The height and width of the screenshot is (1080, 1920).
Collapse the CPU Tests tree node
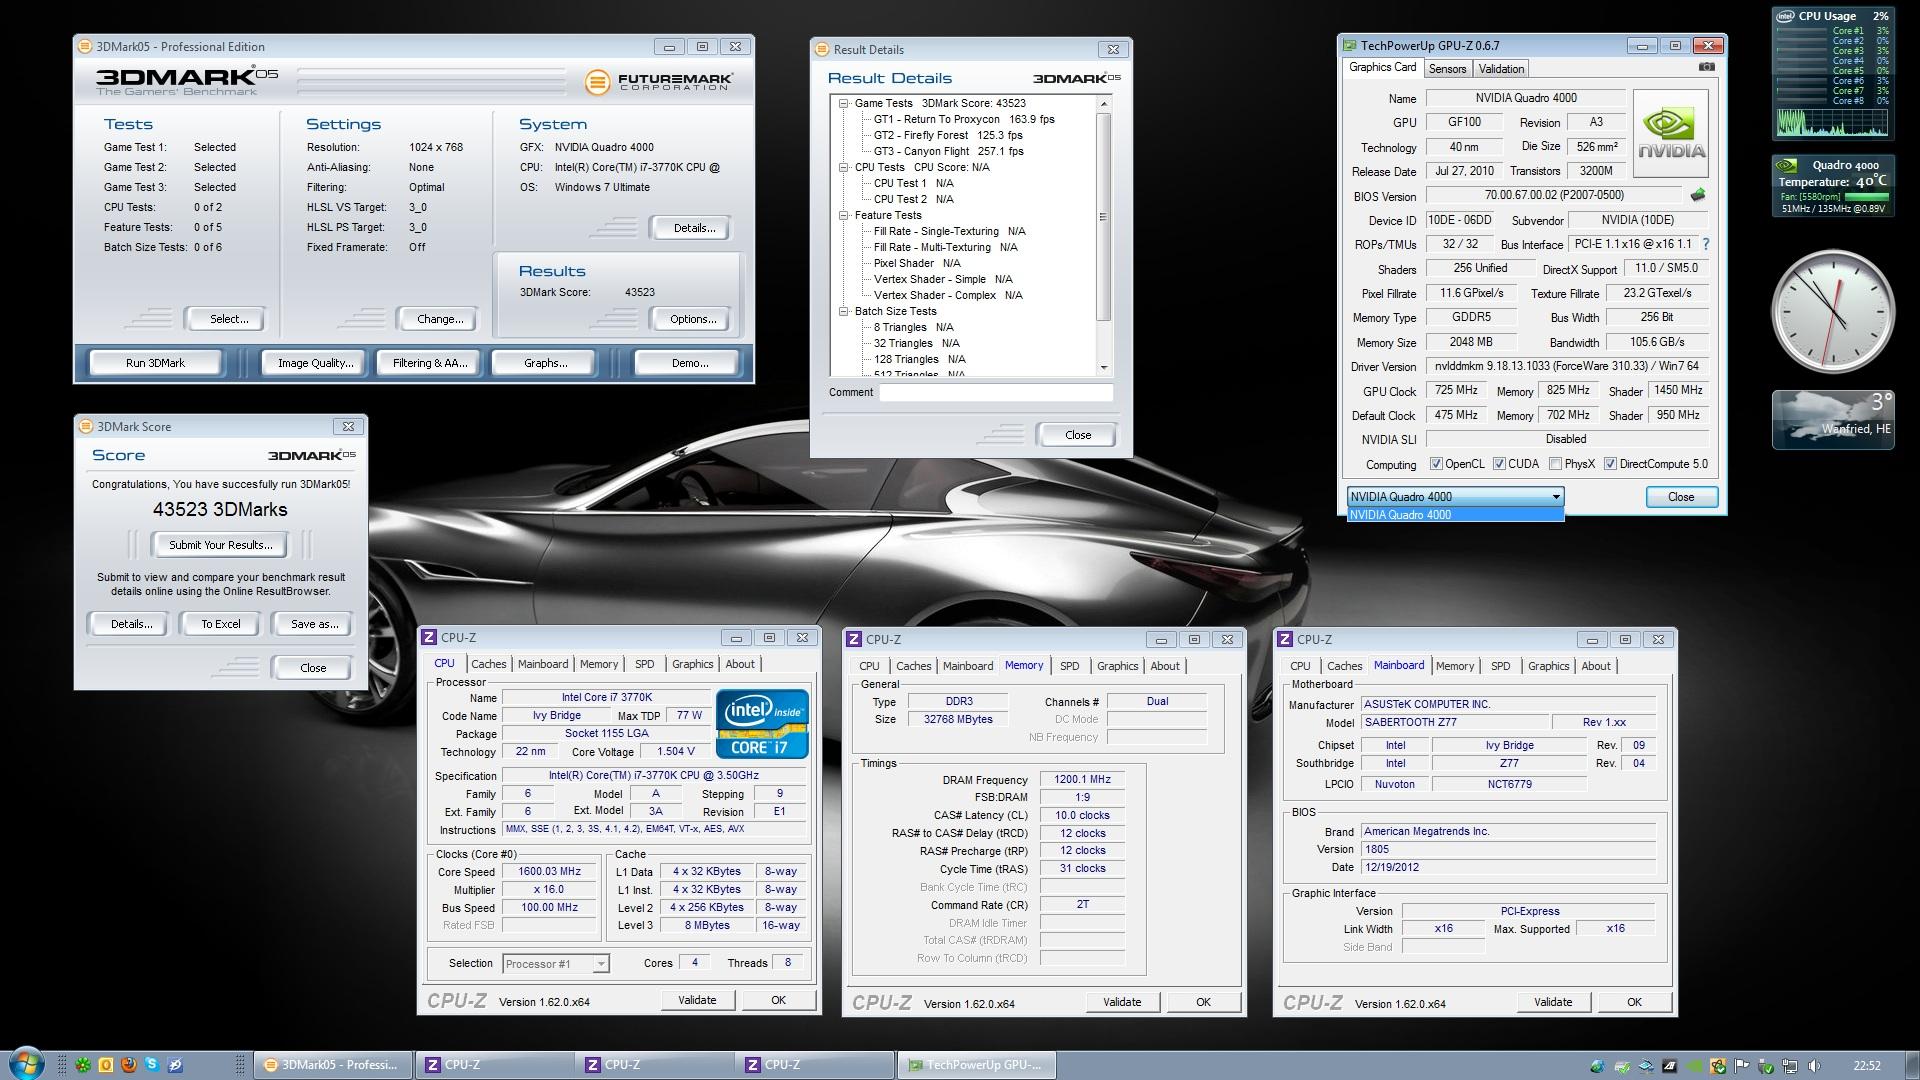pos(844,167)
